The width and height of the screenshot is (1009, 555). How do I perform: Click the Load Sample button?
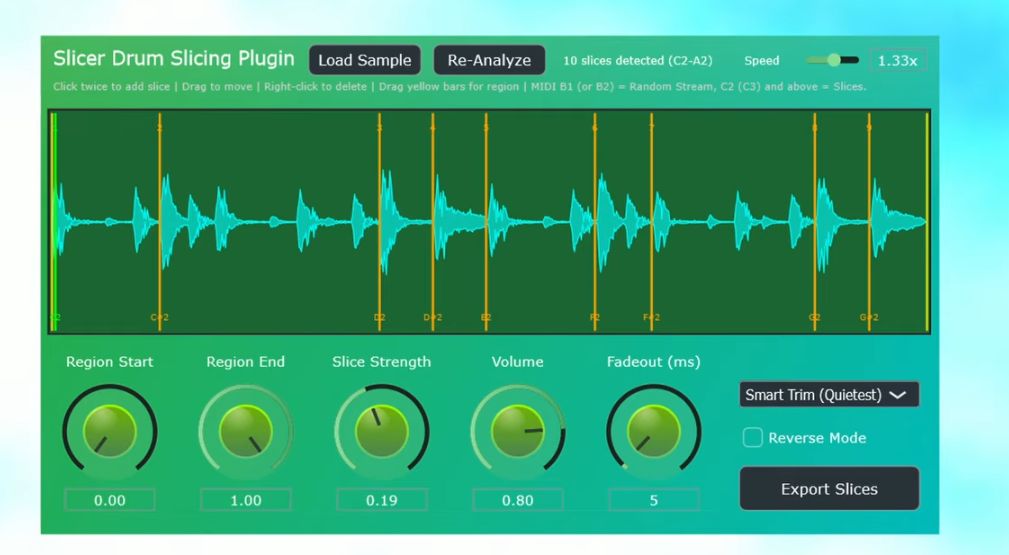[364, 60]
